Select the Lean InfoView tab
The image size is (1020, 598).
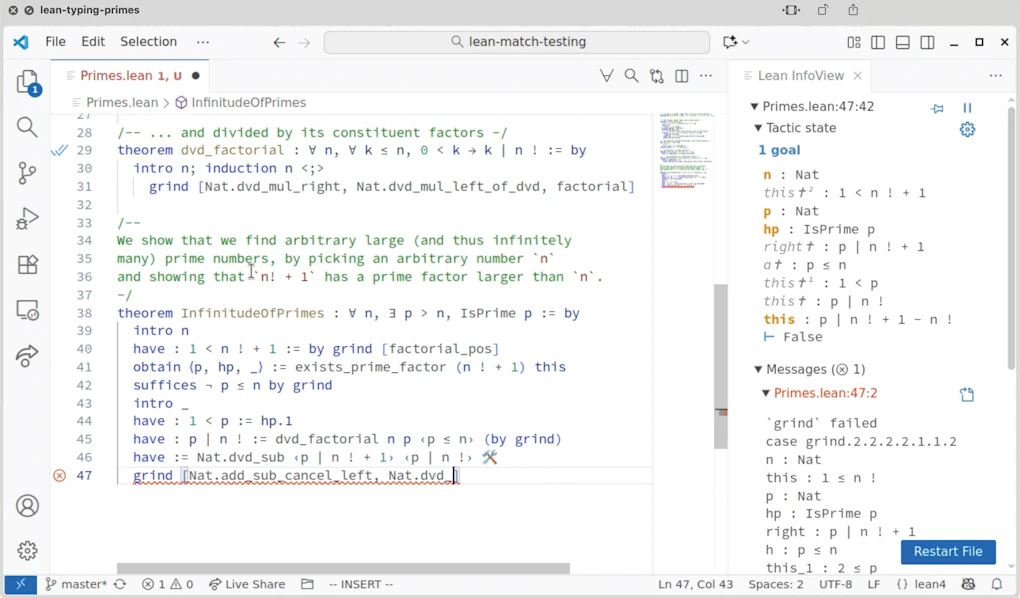800,75
